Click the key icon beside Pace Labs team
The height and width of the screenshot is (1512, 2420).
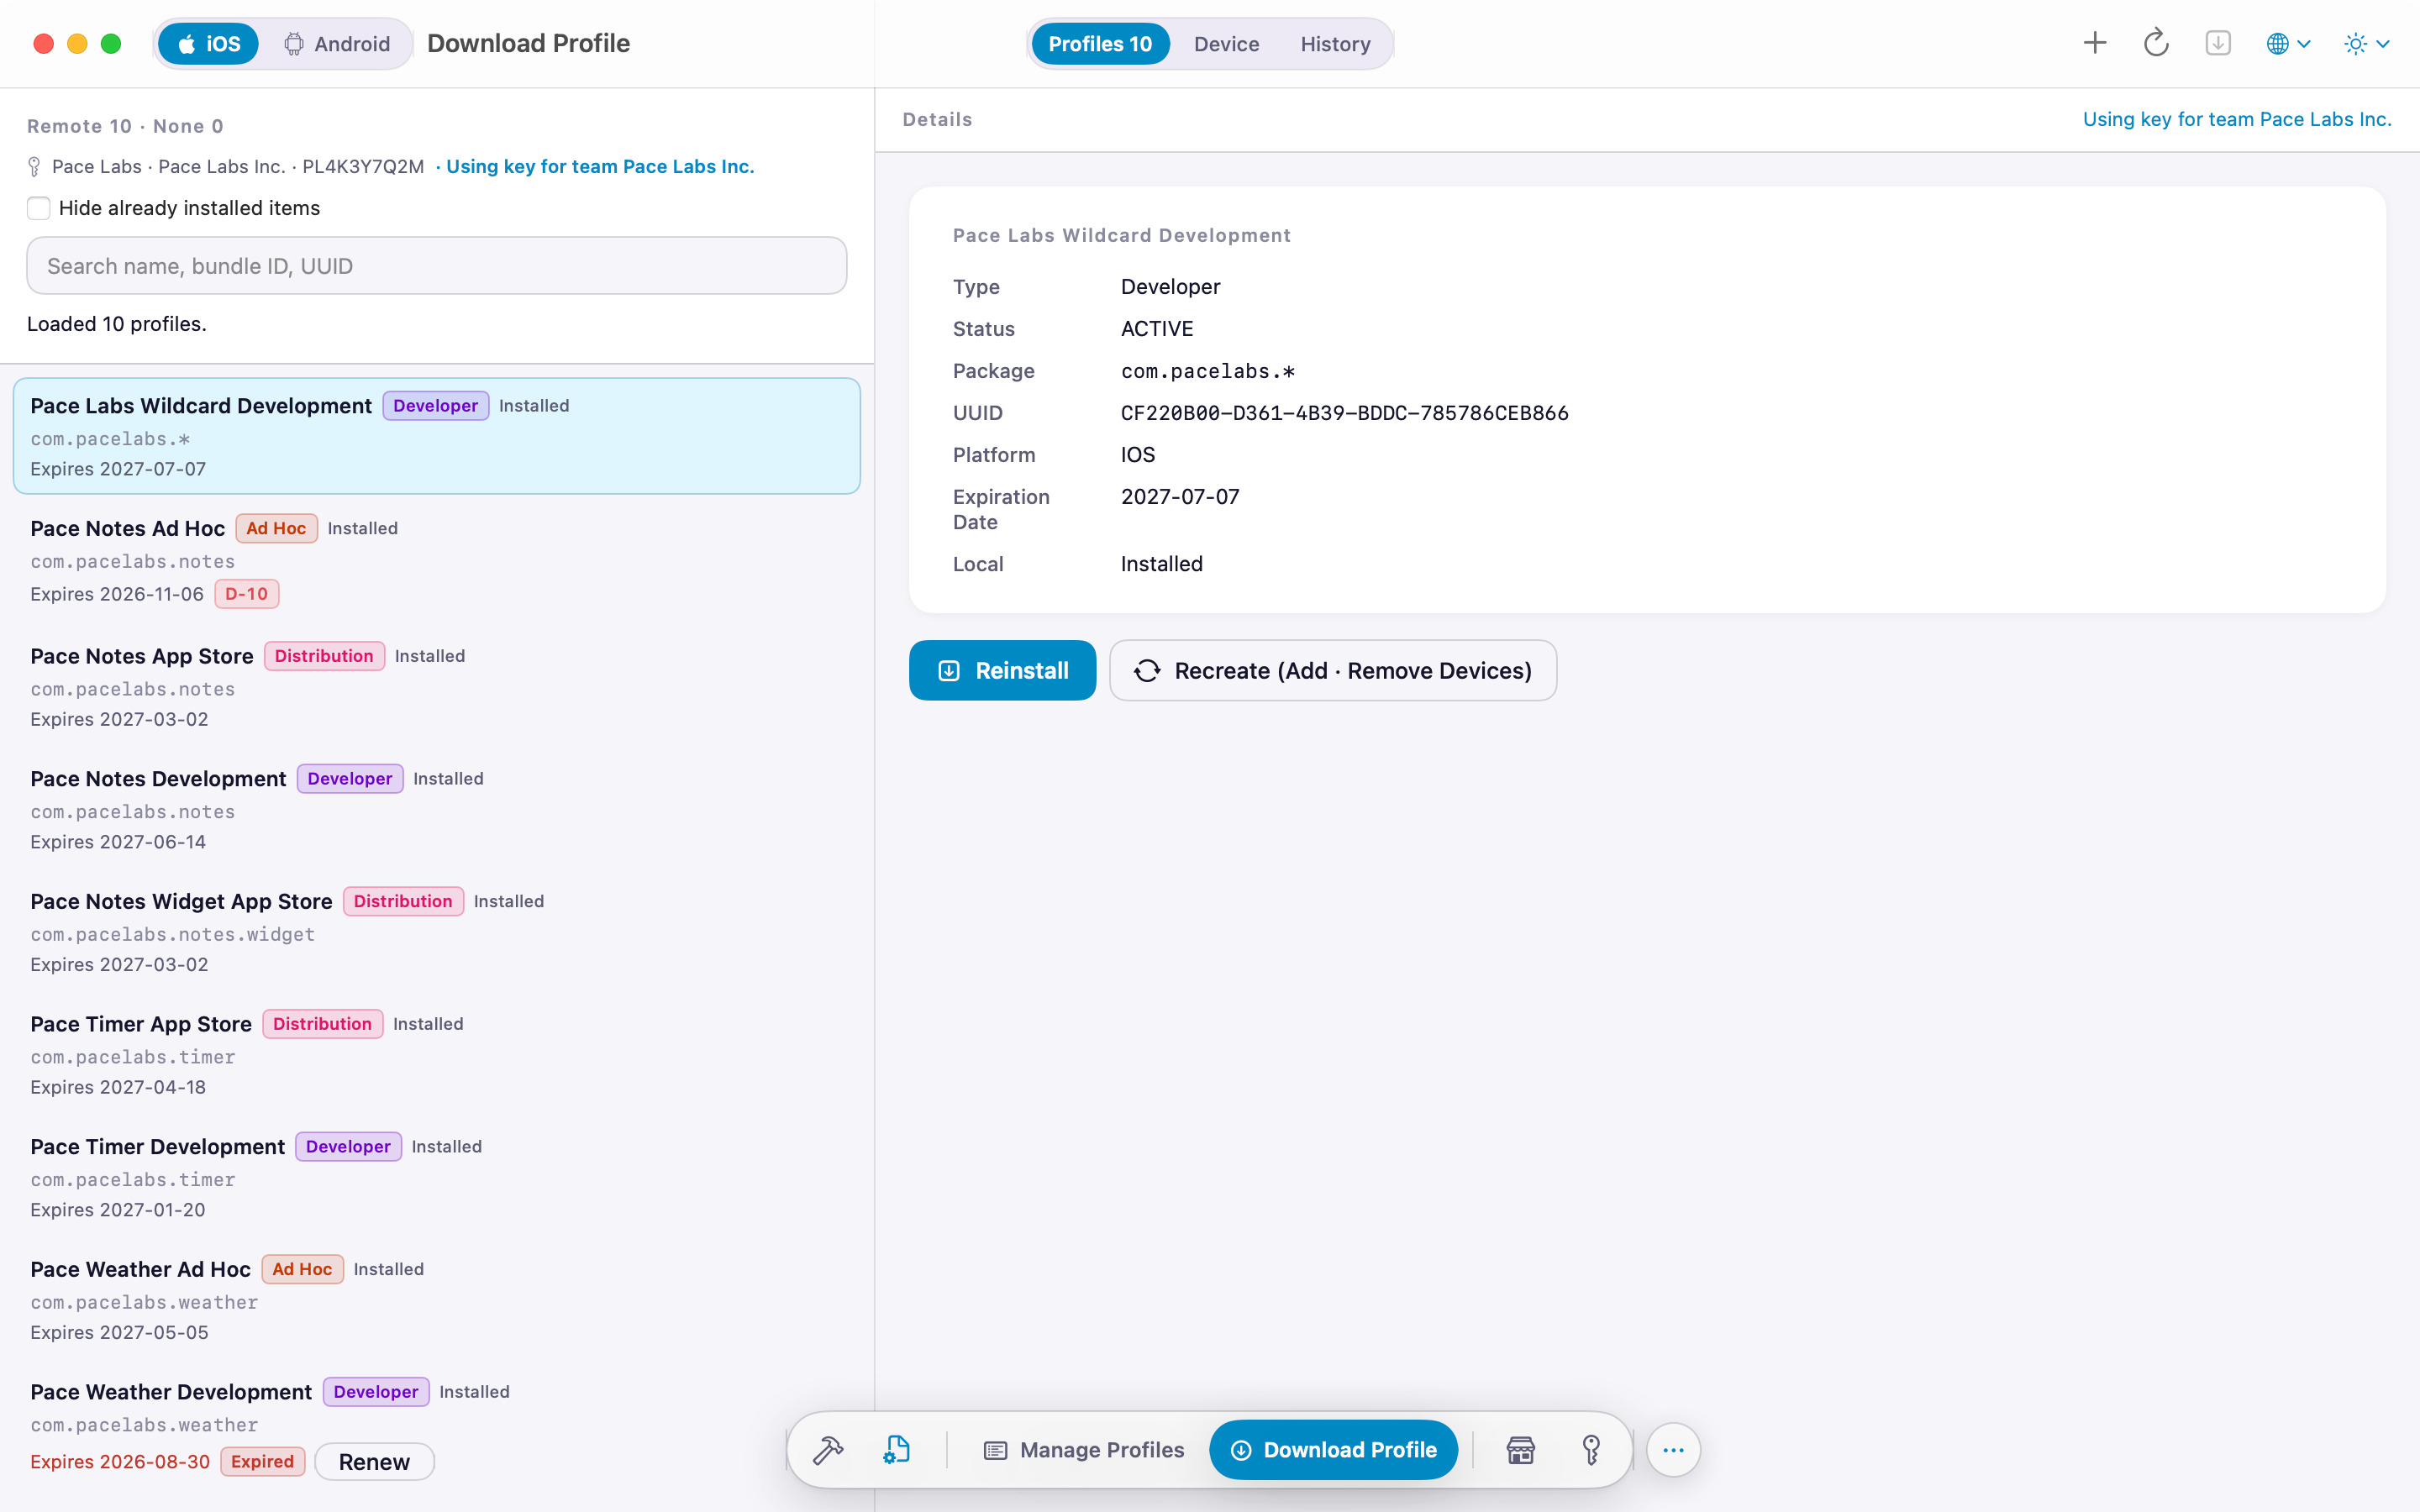34,167
